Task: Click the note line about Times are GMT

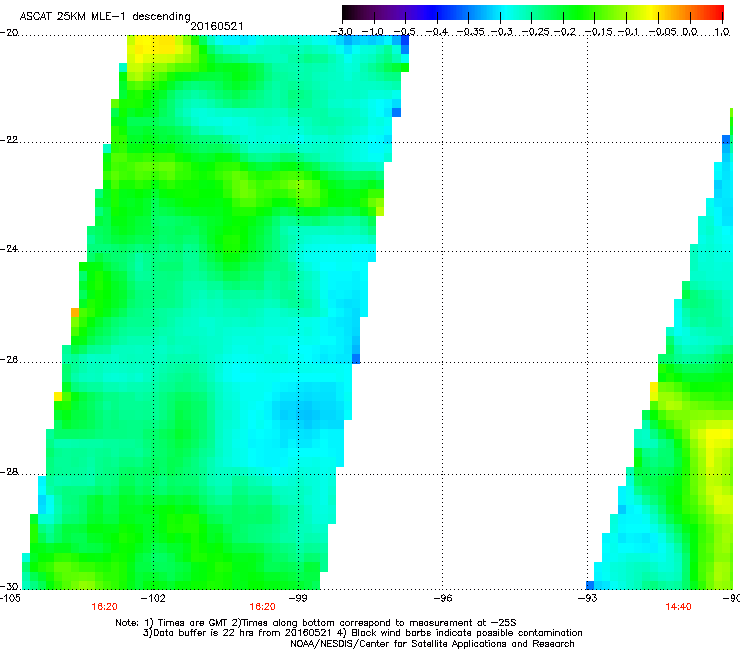Action: 316,623
